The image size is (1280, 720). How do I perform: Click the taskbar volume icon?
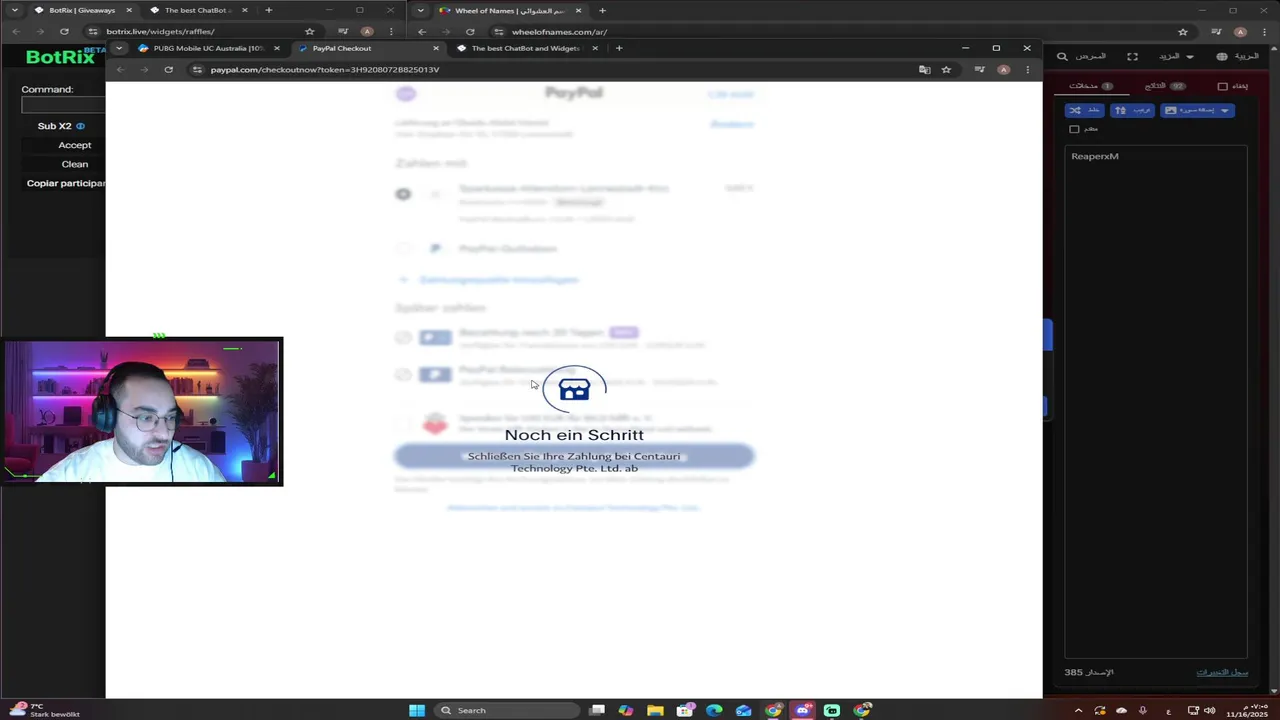coord(1209,710)
